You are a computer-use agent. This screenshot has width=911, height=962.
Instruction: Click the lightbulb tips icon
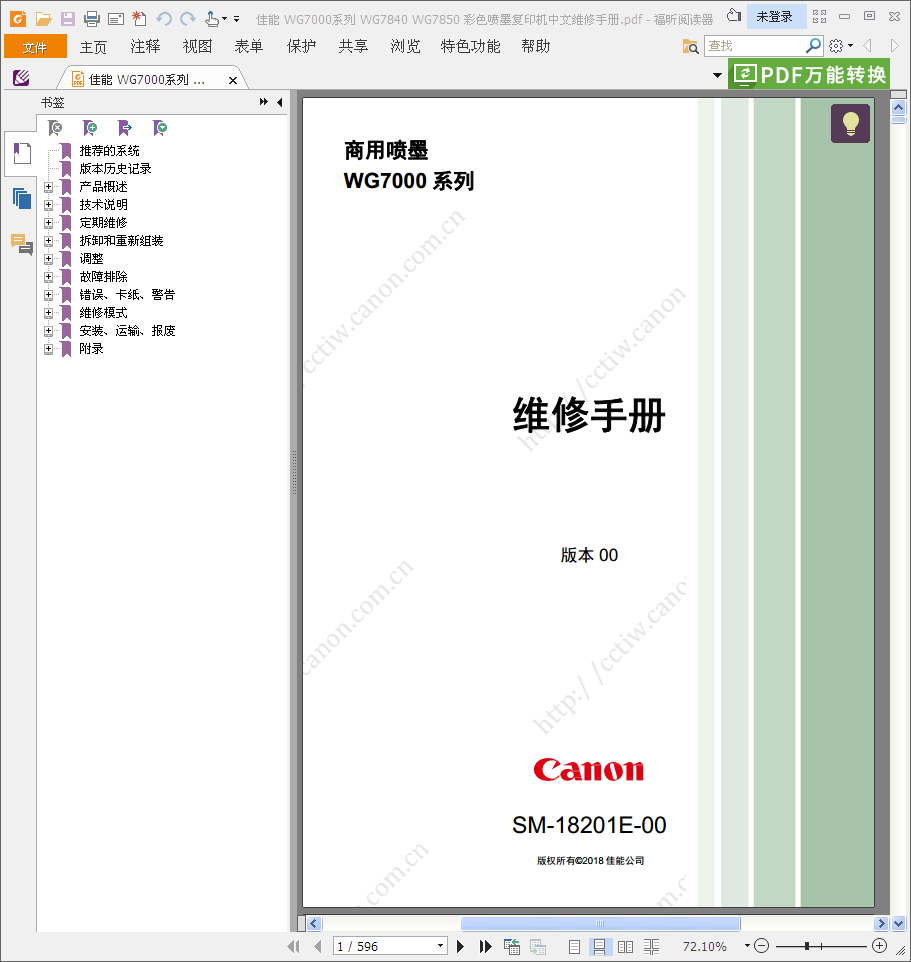coord(850,123)
